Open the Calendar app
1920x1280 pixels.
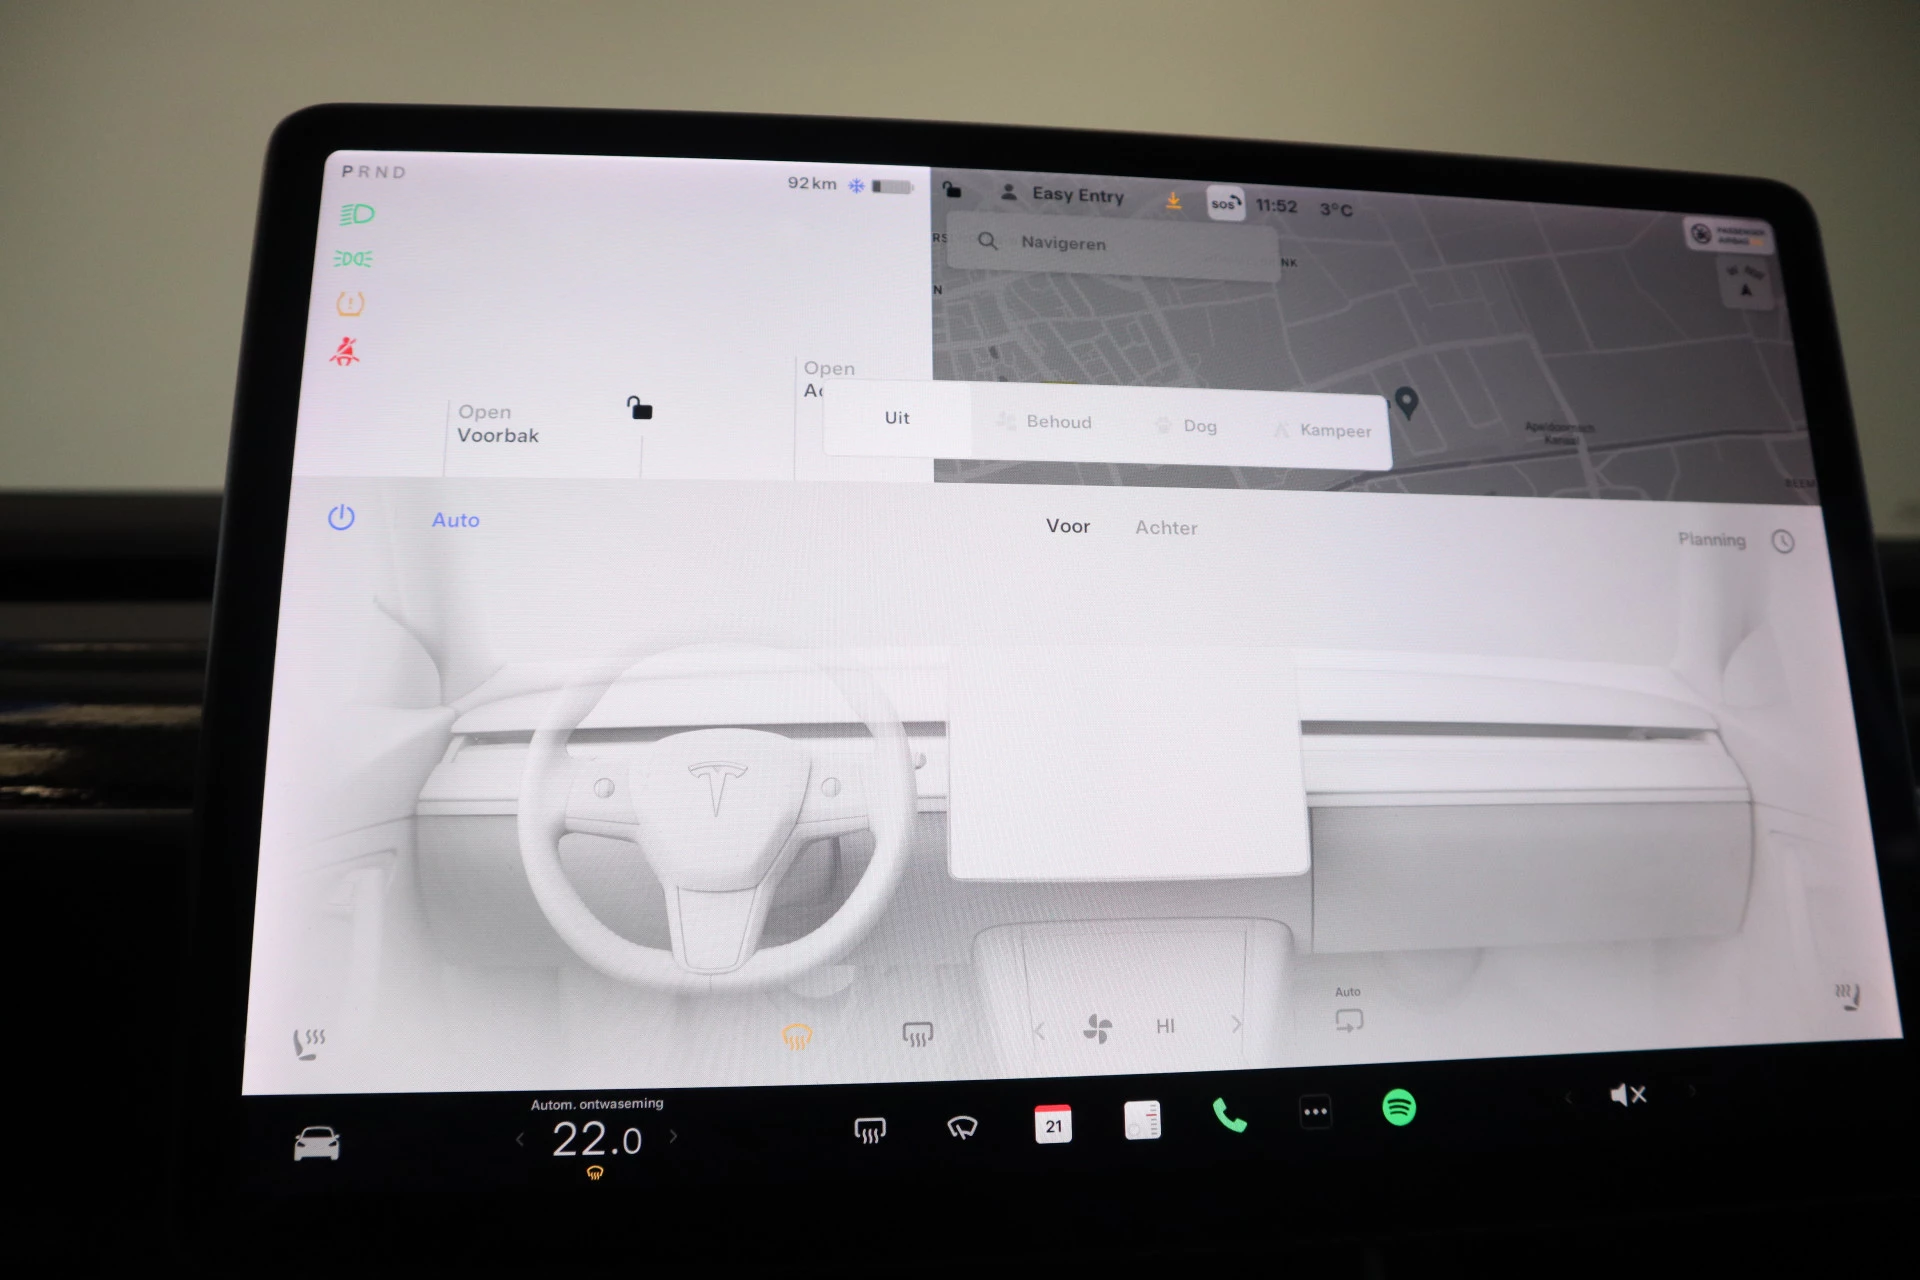pyautogui.click(x=1053, y=1123)
